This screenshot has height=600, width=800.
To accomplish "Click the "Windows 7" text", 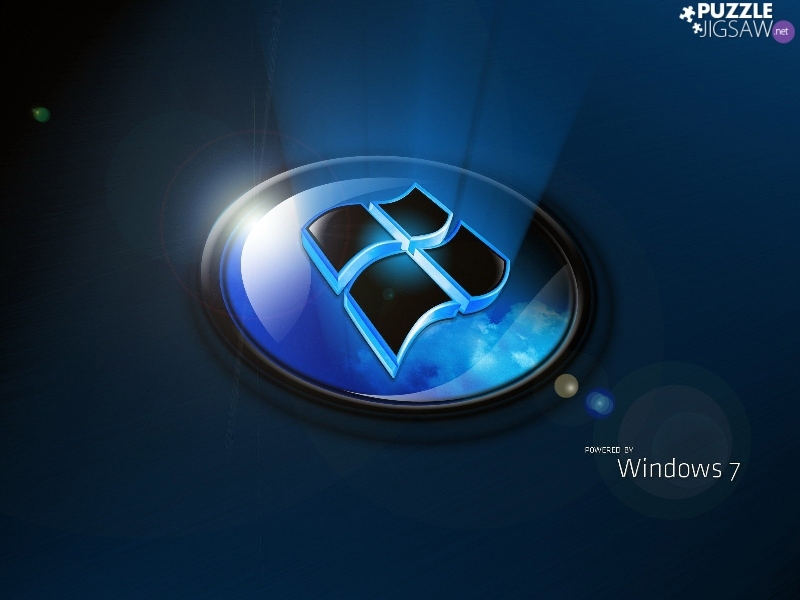I will (679, 469).
